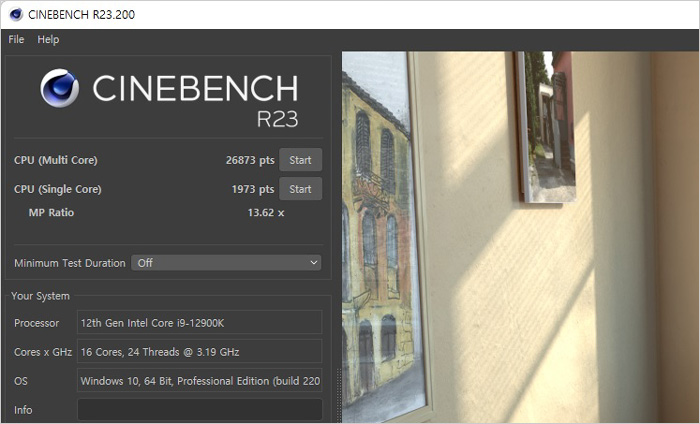Screen dimensions: 700x424
Task: Click the CPU (Multi Core) label
Action: point(56,160)
